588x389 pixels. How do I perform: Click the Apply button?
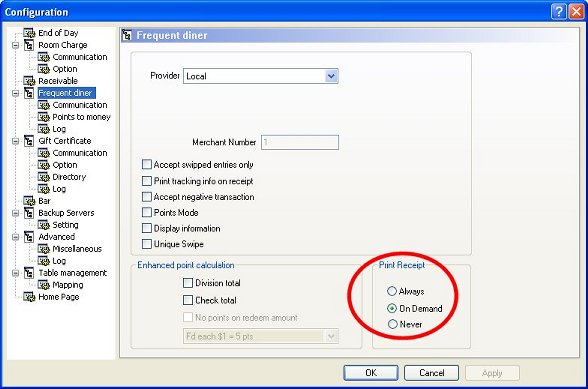click(492, 373)
